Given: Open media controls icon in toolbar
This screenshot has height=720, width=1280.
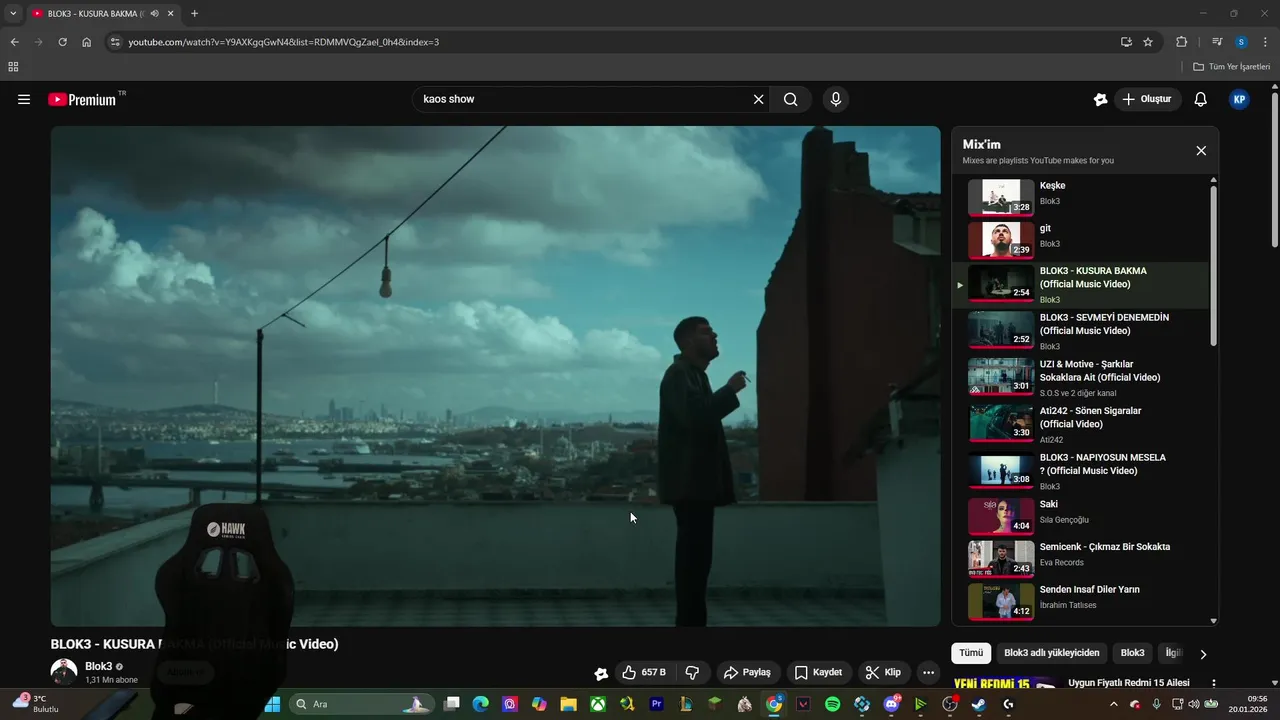Looking at the screenshot, I should (1217, 42).
